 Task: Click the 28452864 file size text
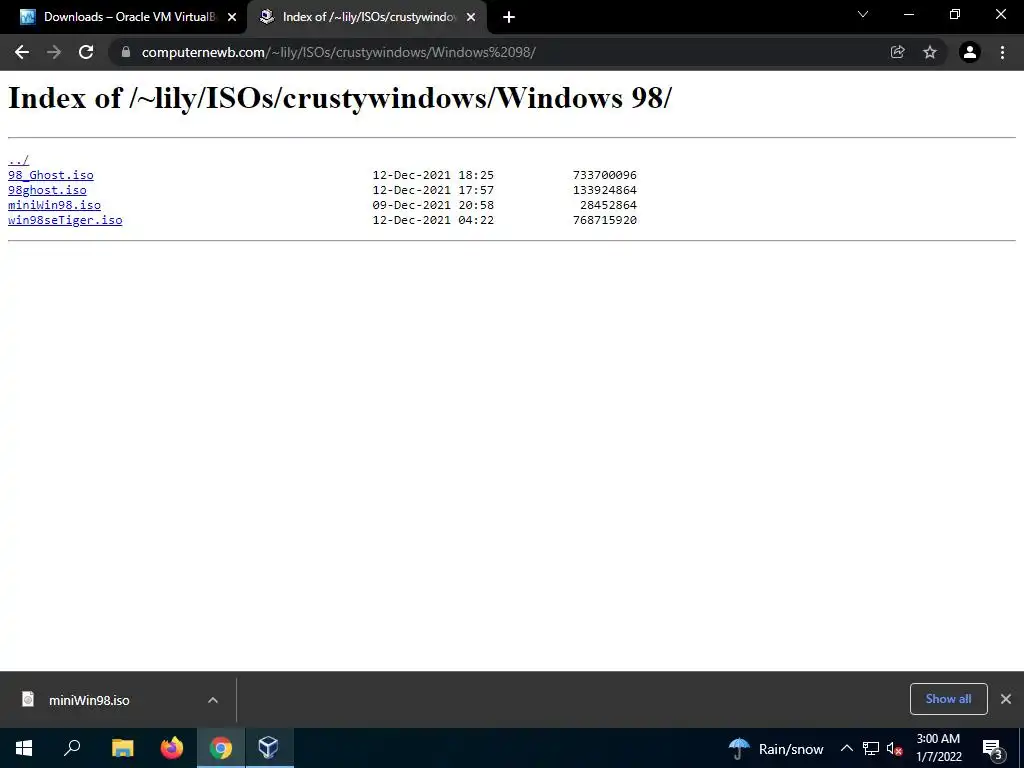coord(608,205)
